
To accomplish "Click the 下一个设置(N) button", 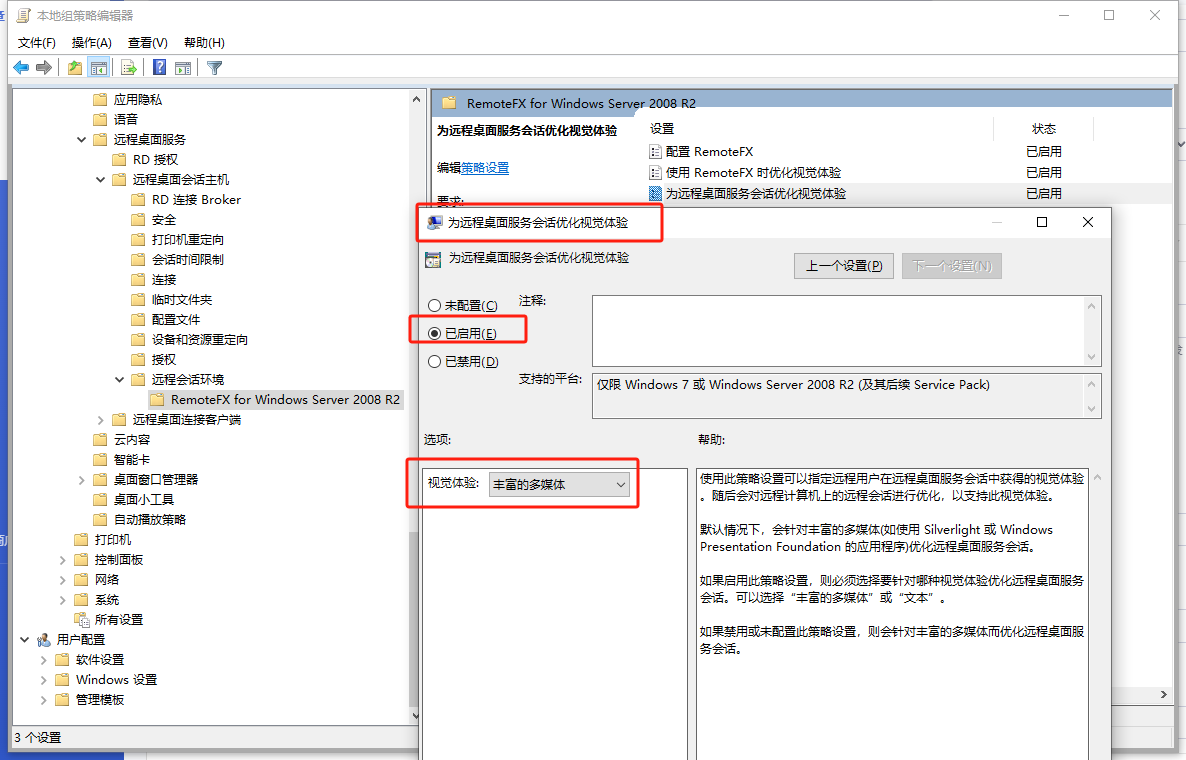I will click(952, 265).
